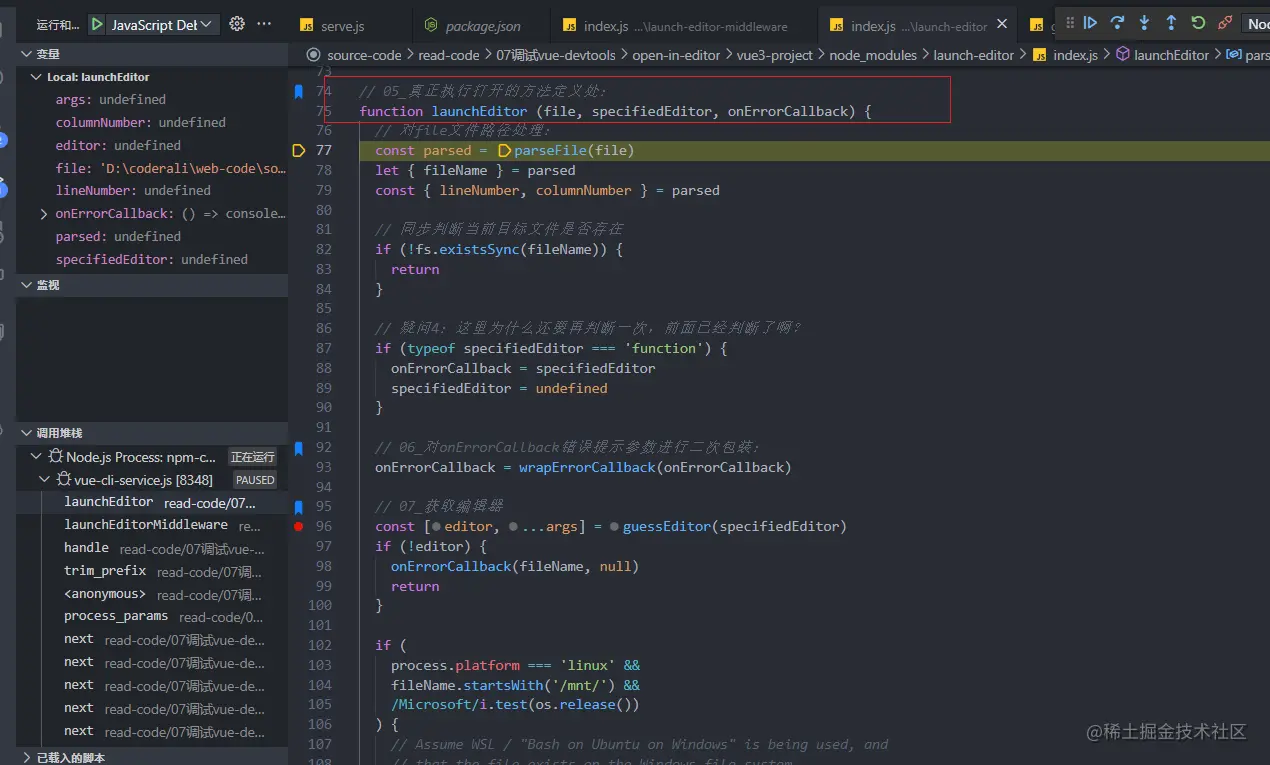Click the launch-editor folder breadcrumb
Image resolution: width=1270 pixels, height=765 pixels.
pyautogui.click(x=974, y=55)
